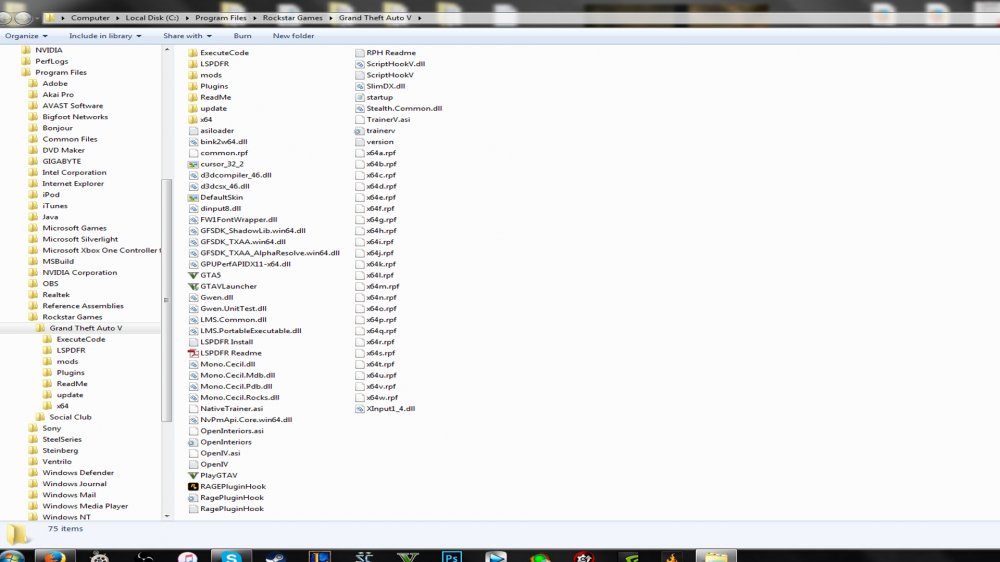The image size is (1000, 562).
Task: Select the bink2w64.dll file icon
Action: tap(193, 142)
